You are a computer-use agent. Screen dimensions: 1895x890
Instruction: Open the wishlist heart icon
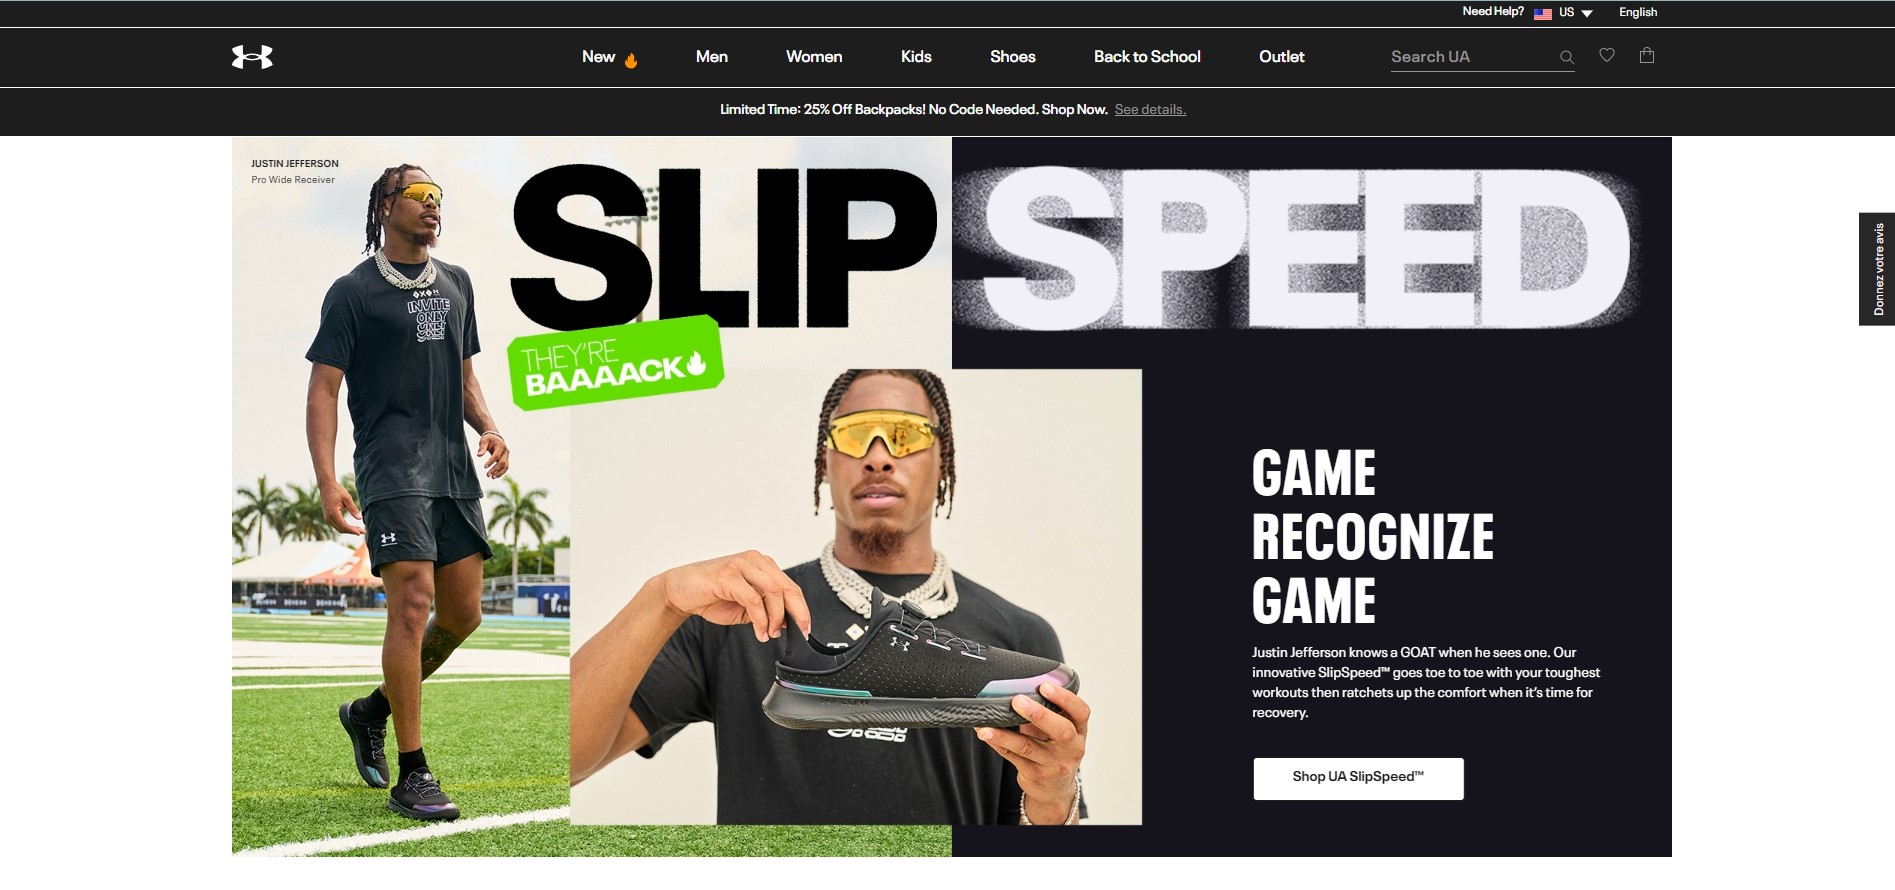click(x=1607, y=55)
